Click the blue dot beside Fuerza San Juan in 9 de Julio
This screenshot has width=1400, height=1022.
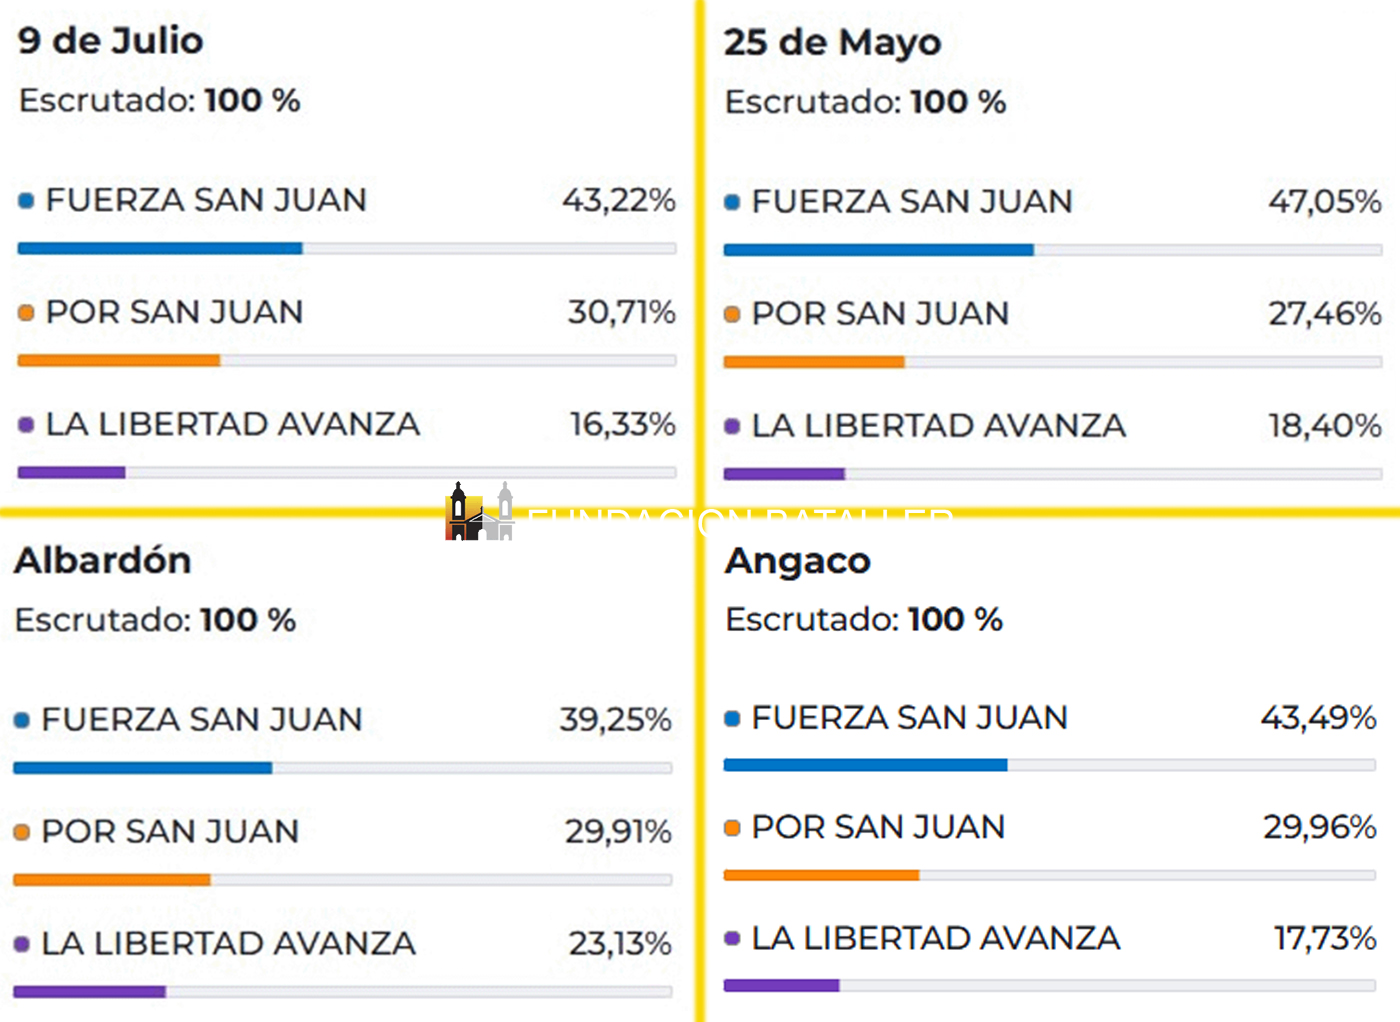pyautogui.click(x=27, y=201)
